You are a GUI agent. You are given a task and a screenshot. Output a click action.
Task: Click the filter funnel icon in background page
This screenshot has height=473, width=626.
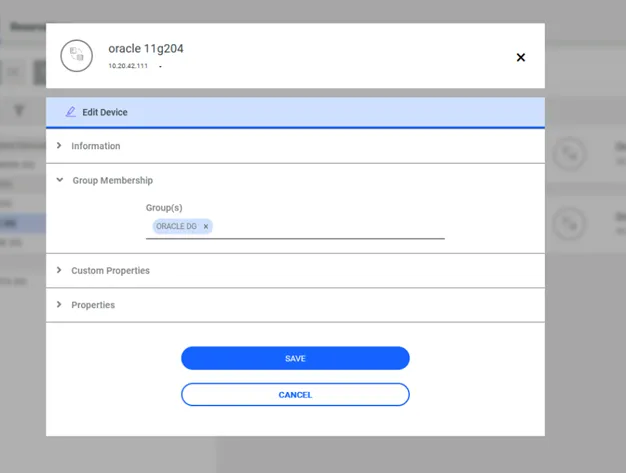[19, 111]
